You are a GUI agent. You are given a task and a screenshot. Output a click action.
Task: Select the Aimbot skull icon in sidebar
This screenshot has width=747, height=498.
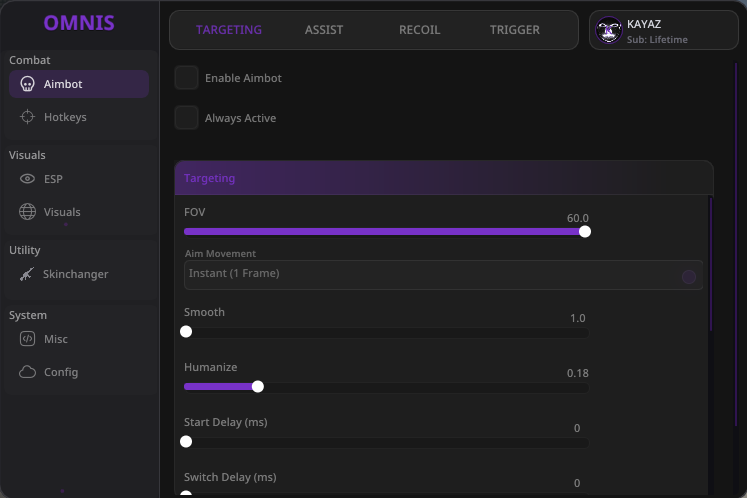[27, 84]
